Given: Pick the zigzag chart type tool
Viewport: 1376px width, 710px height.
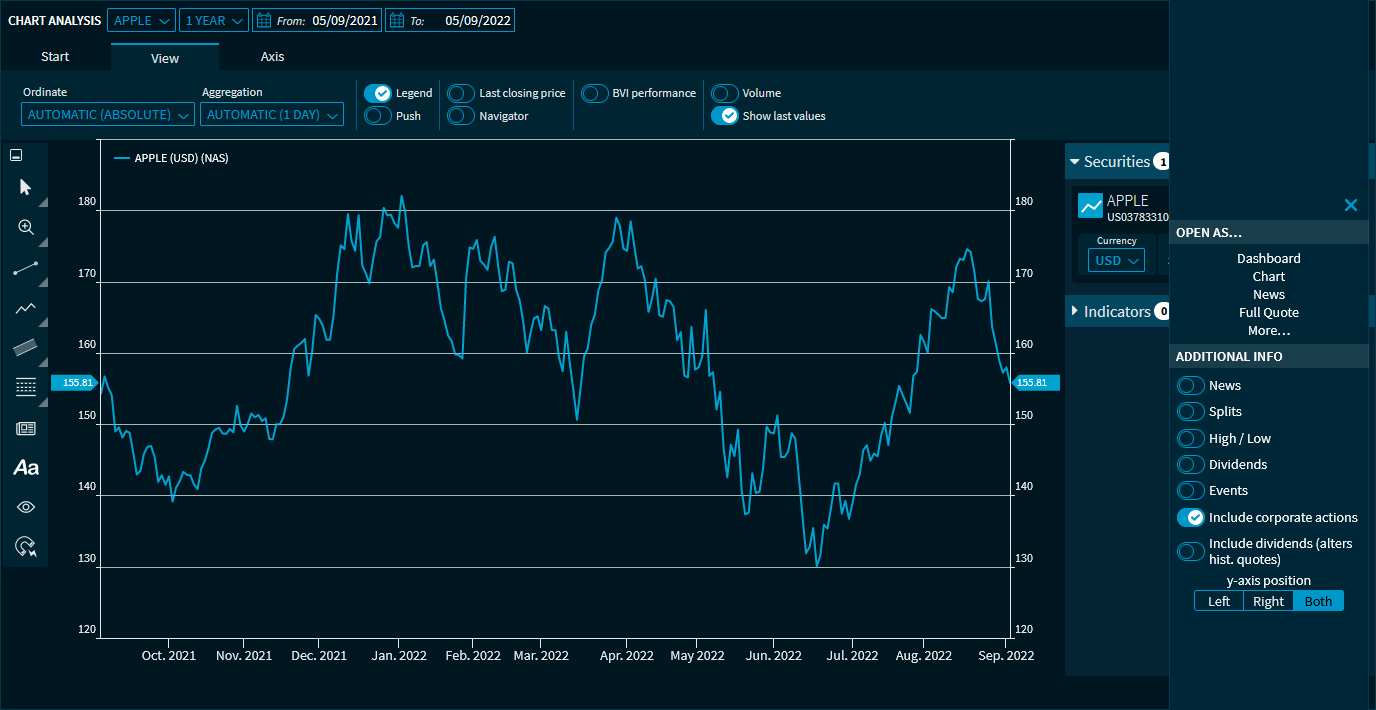Looking at the screenshot, I should tap(26, 308).
